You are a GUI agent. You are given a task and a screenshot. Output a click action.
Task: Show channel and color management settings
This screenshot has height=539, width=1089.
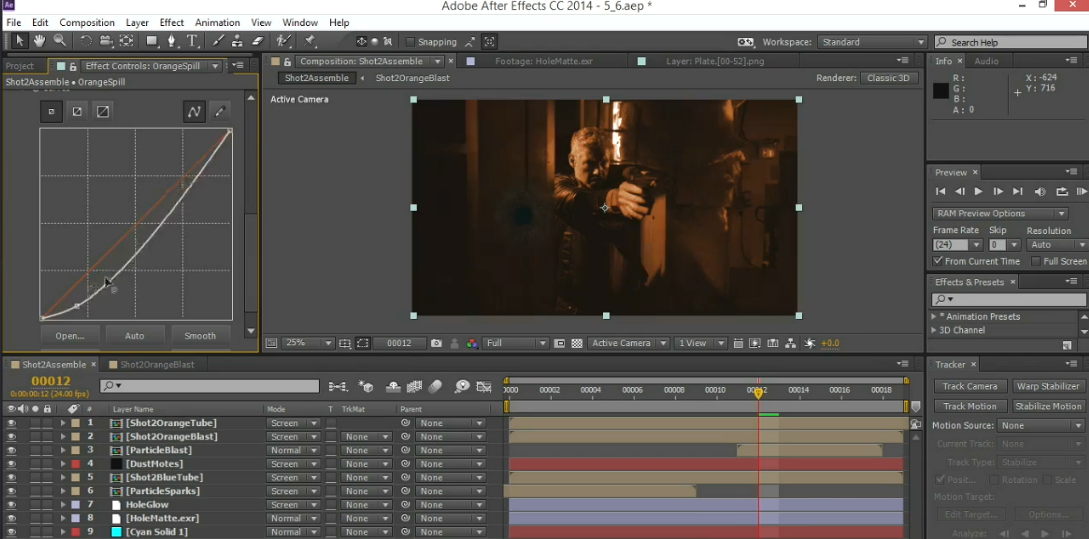pyautogui.click(x=472, y=343)
